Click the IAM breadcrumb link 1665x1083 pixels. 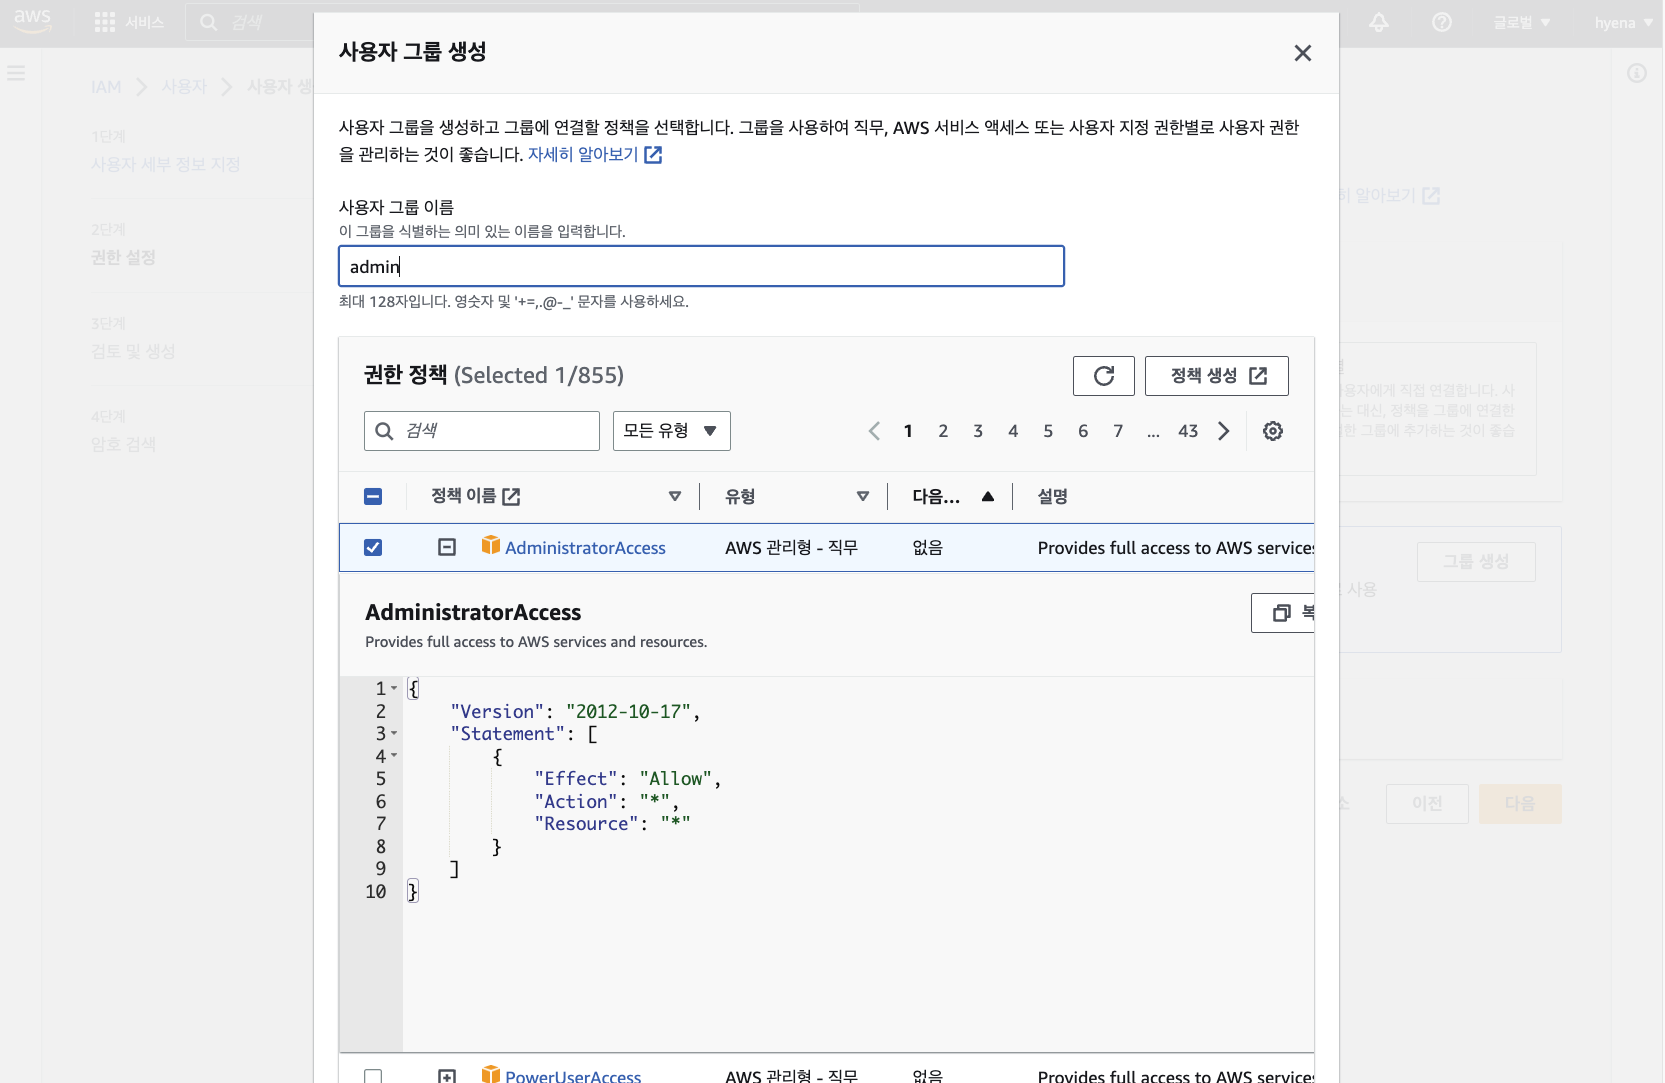(x=106, y=87)
